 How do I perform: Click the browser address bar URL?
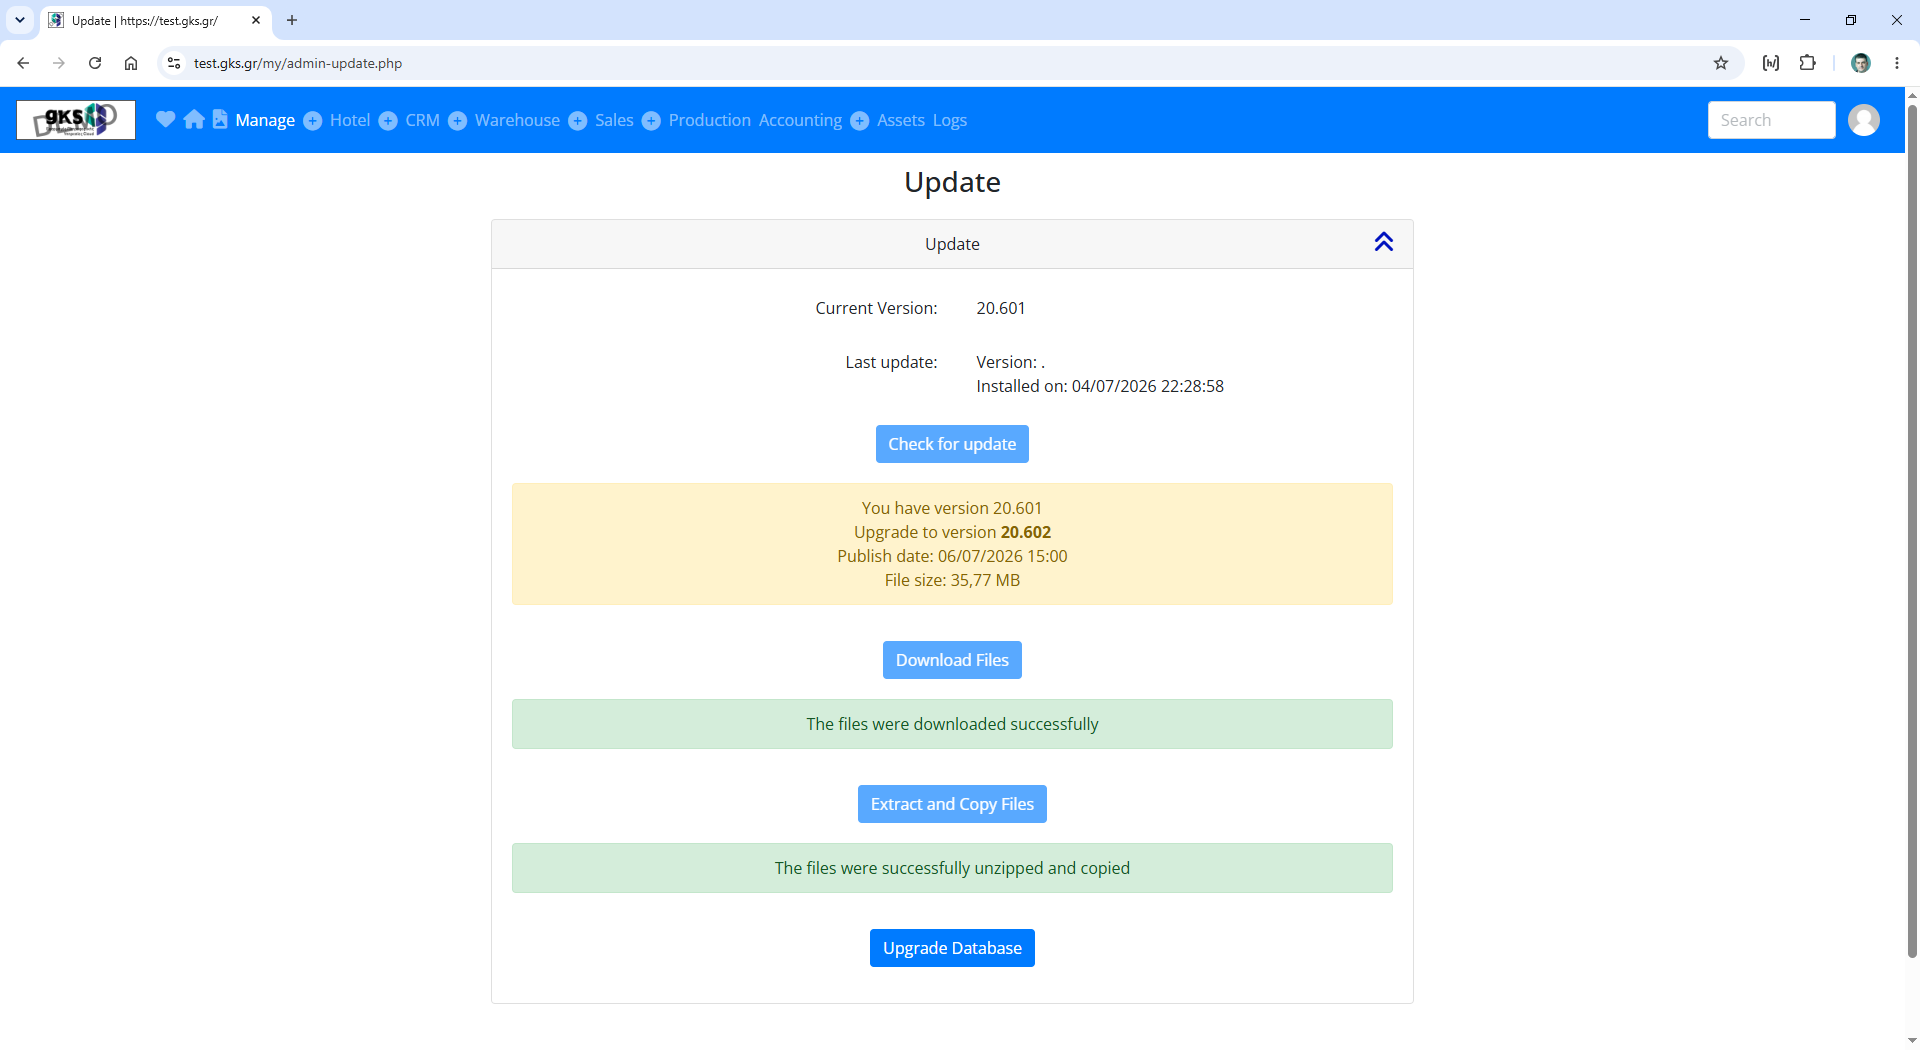click(298, 63)
